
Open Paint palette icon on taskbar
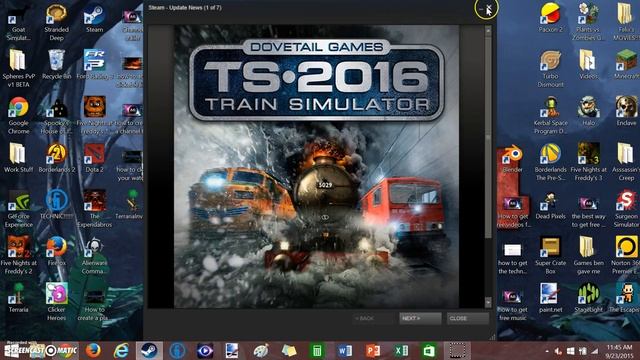261,351
